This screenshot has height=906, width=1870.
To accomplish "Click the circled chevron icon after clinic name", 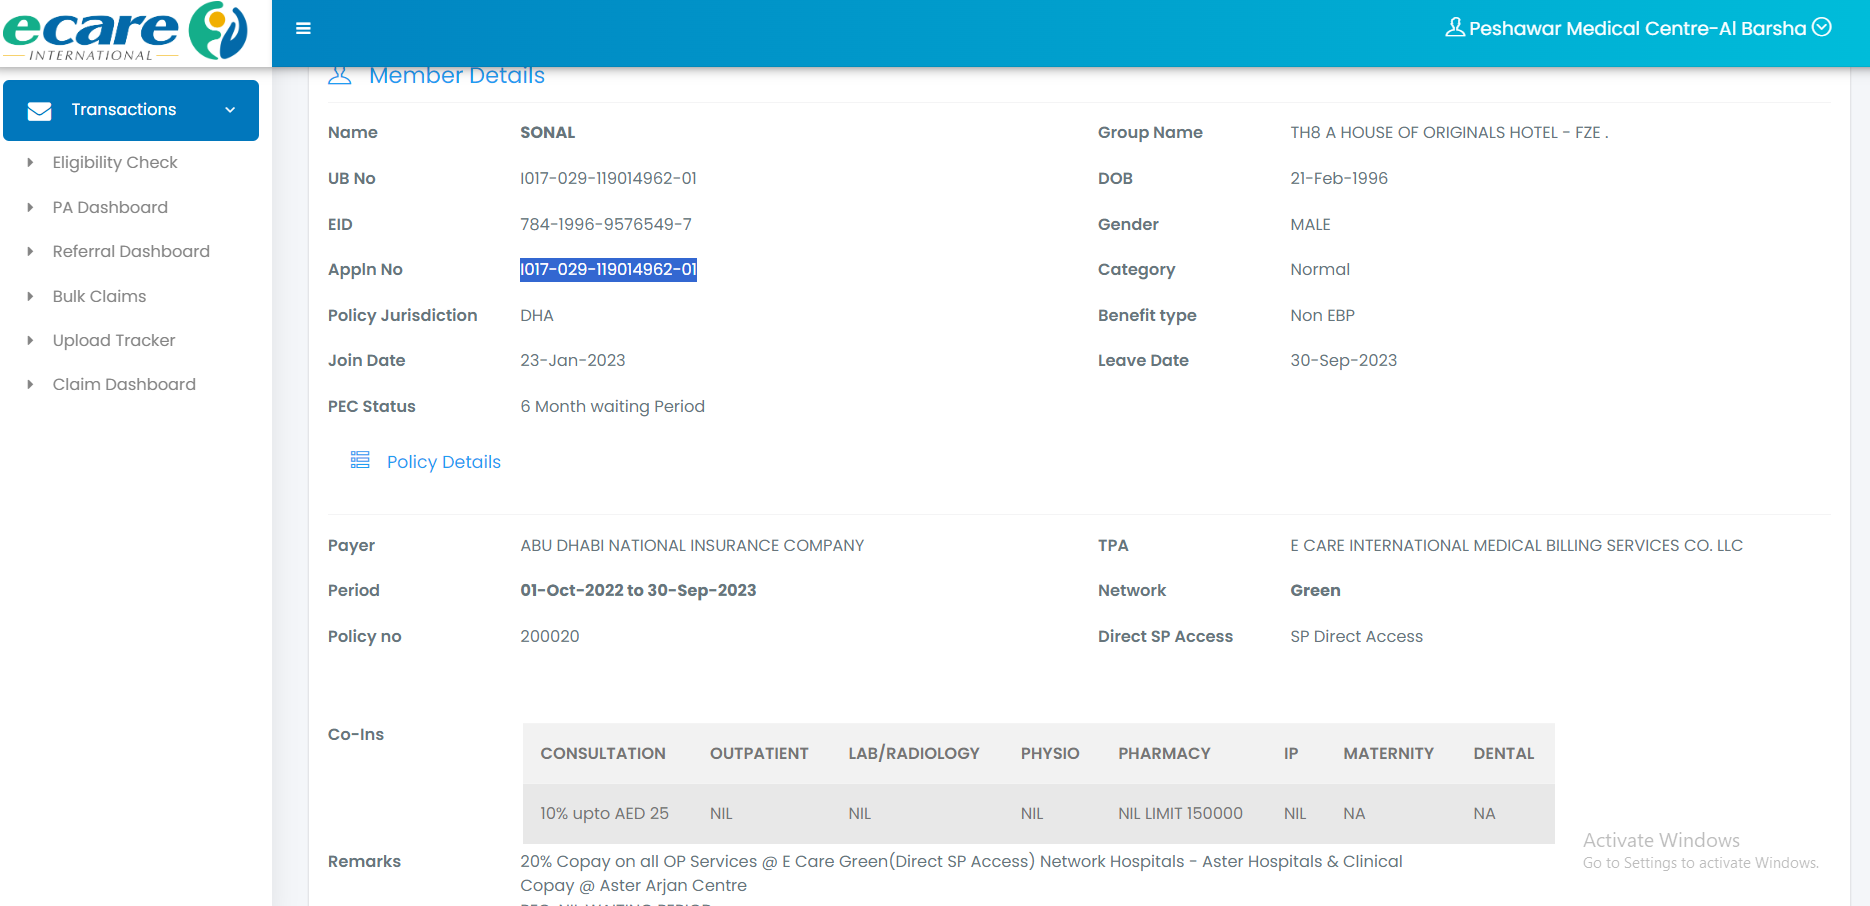I will click(x=1822, y=27).
